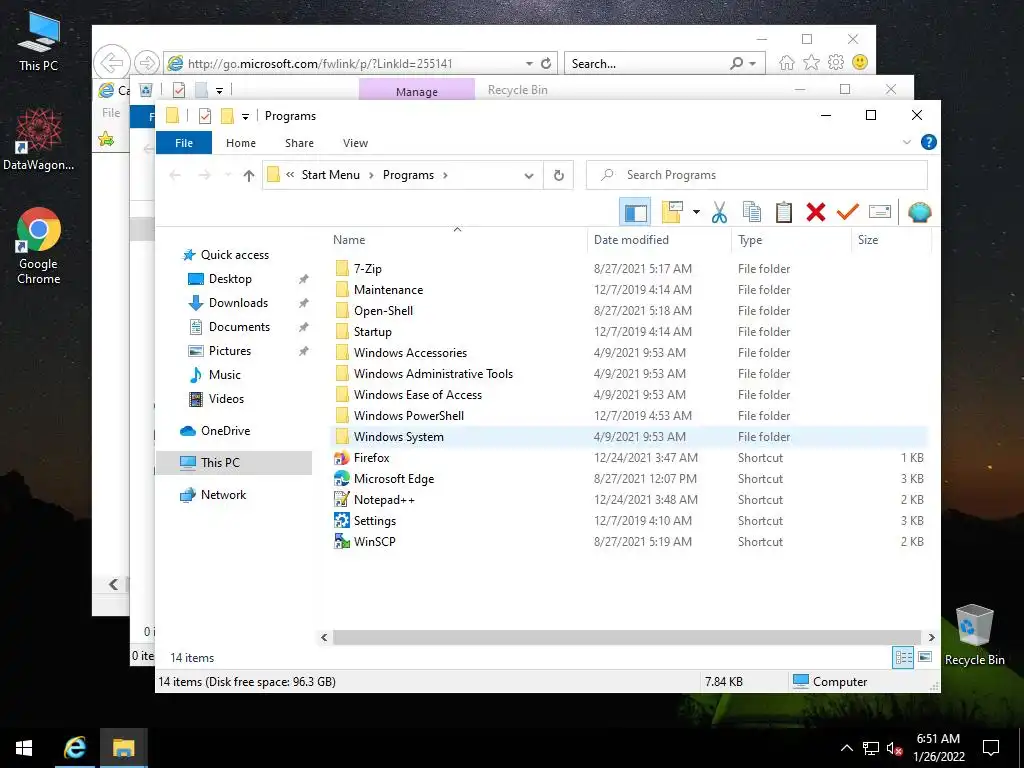Switch to large thumbnails view button

pos(925,657)
